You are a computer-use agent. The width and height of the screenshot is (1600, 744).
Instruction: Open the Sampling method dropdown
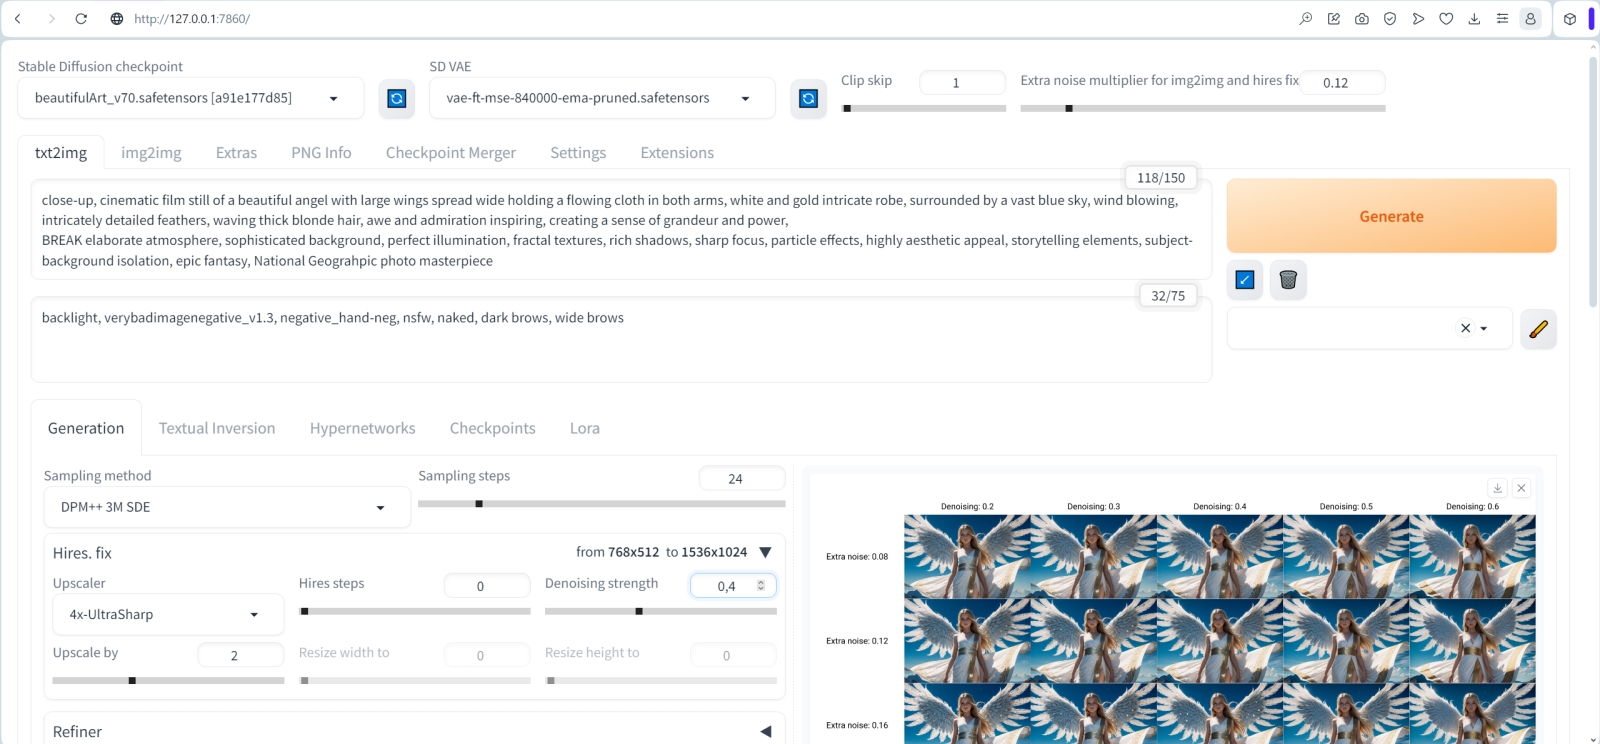point(227,507)
